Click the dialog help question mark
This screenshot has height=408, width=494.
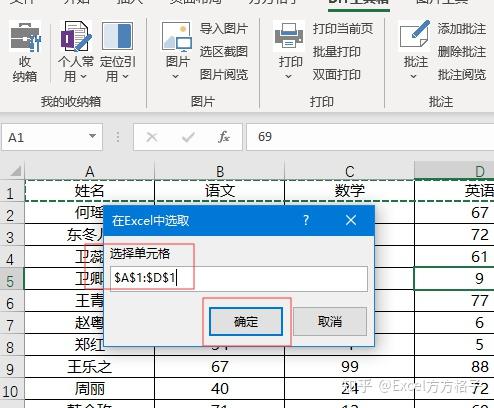306,220
